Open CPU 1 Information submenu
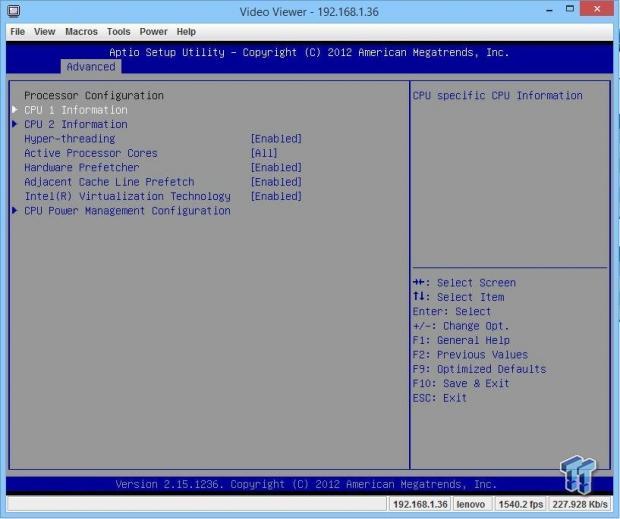This screenshot has height=519, width=620. click(76, 110)
